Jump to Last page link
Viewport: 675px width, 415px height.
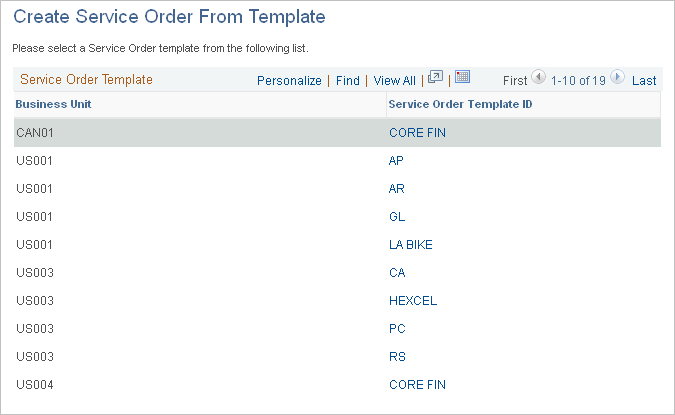pyautogui.click(x=644, y=81)
